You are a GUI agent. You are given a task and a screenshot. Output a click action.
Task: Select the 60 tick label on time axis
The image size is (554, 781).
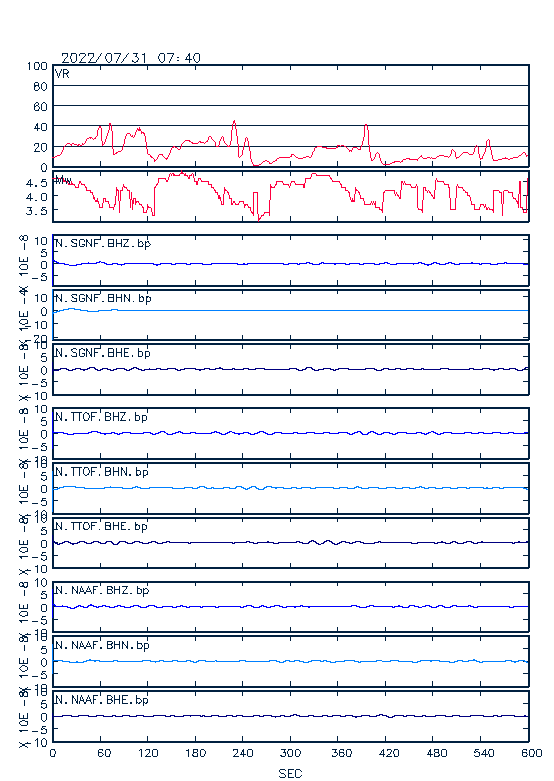[x=104, y=753]
